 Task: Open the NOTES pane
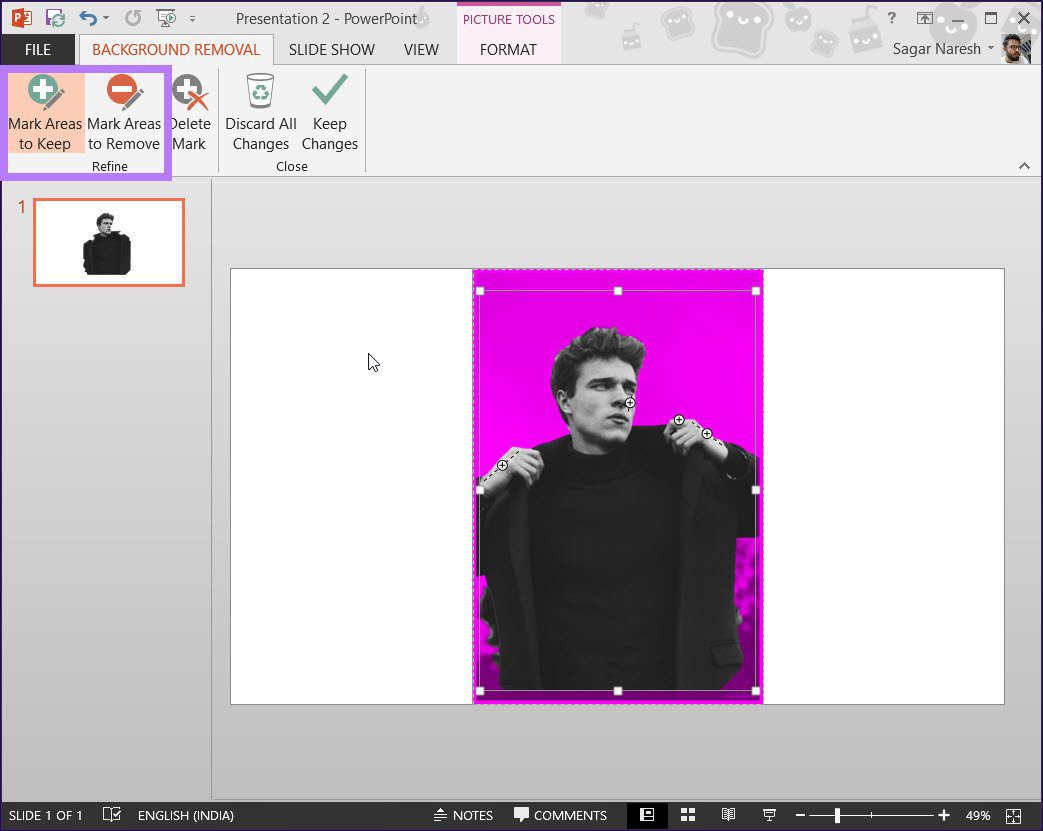pos(463,815)
